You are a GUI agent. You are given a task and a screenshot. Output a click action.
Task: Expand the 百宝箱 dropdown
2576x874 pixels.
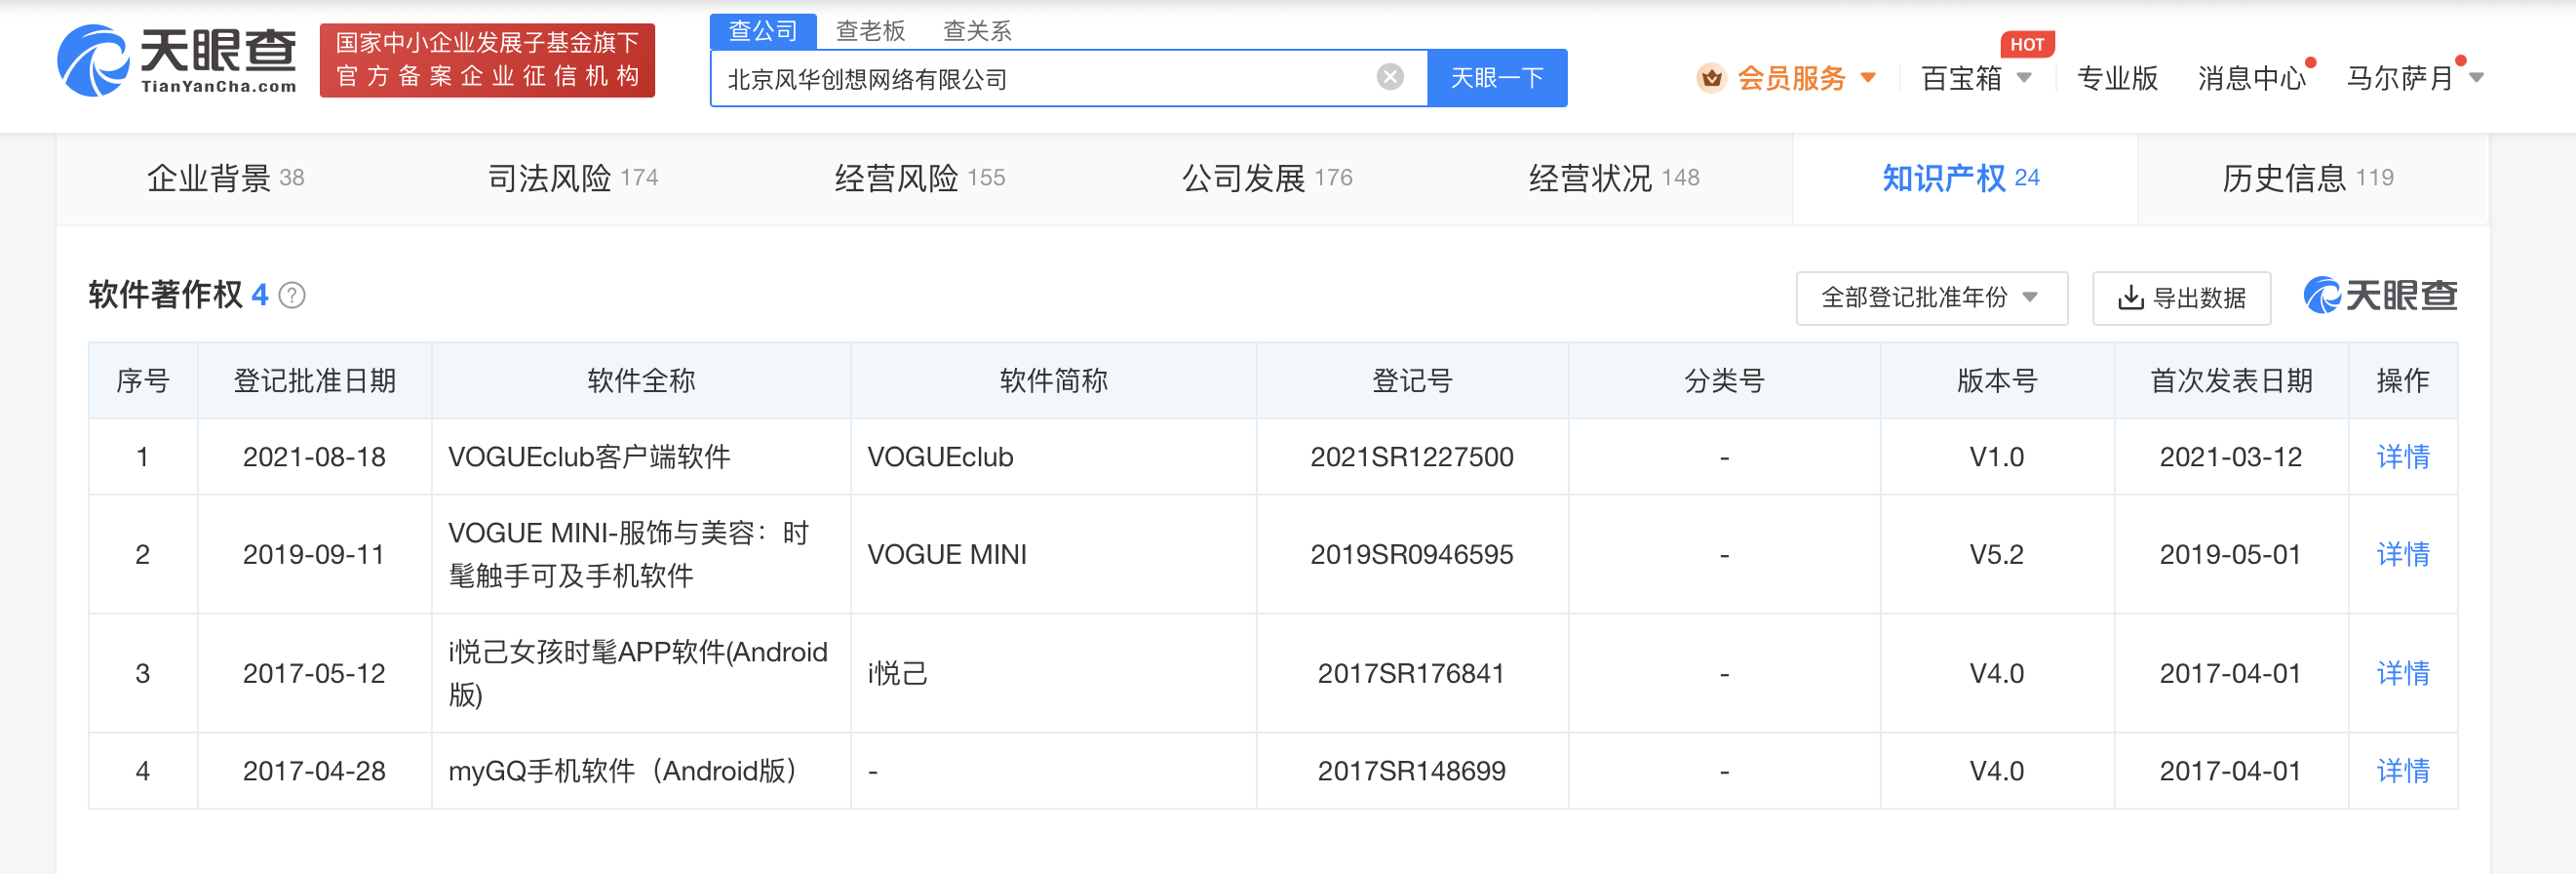1977,77
